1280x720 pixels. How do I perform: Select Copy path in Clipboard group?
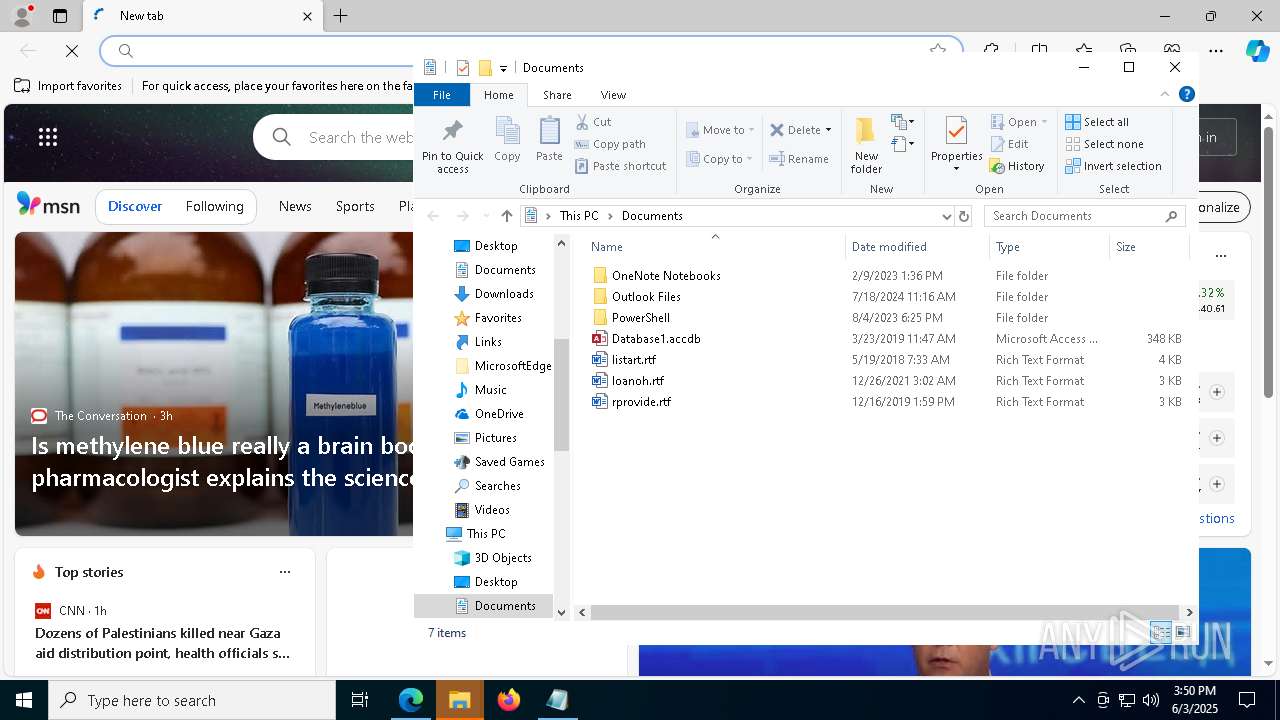(x=610, y=144)
